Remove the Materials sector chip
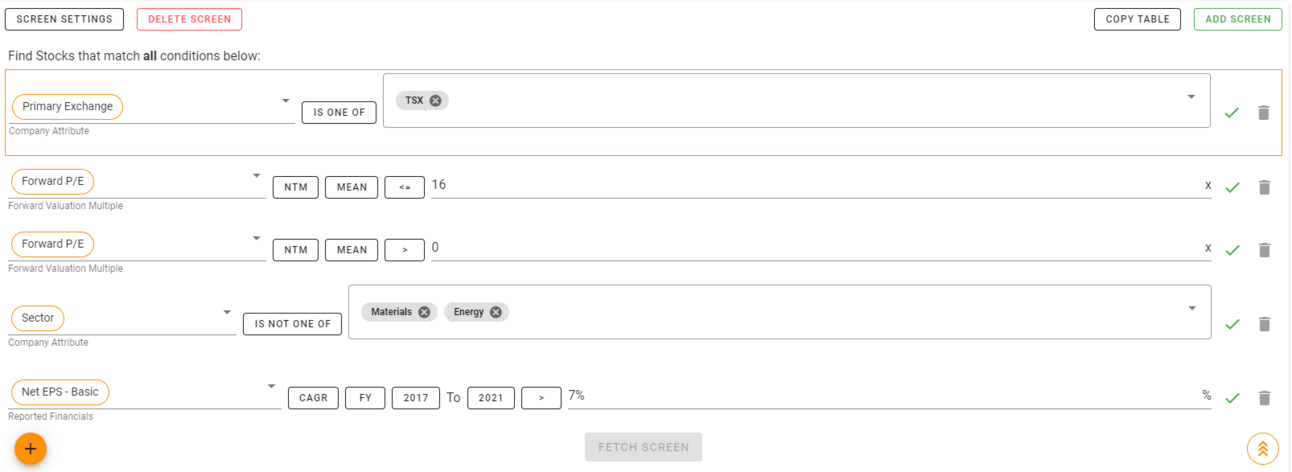 point(424,312)
